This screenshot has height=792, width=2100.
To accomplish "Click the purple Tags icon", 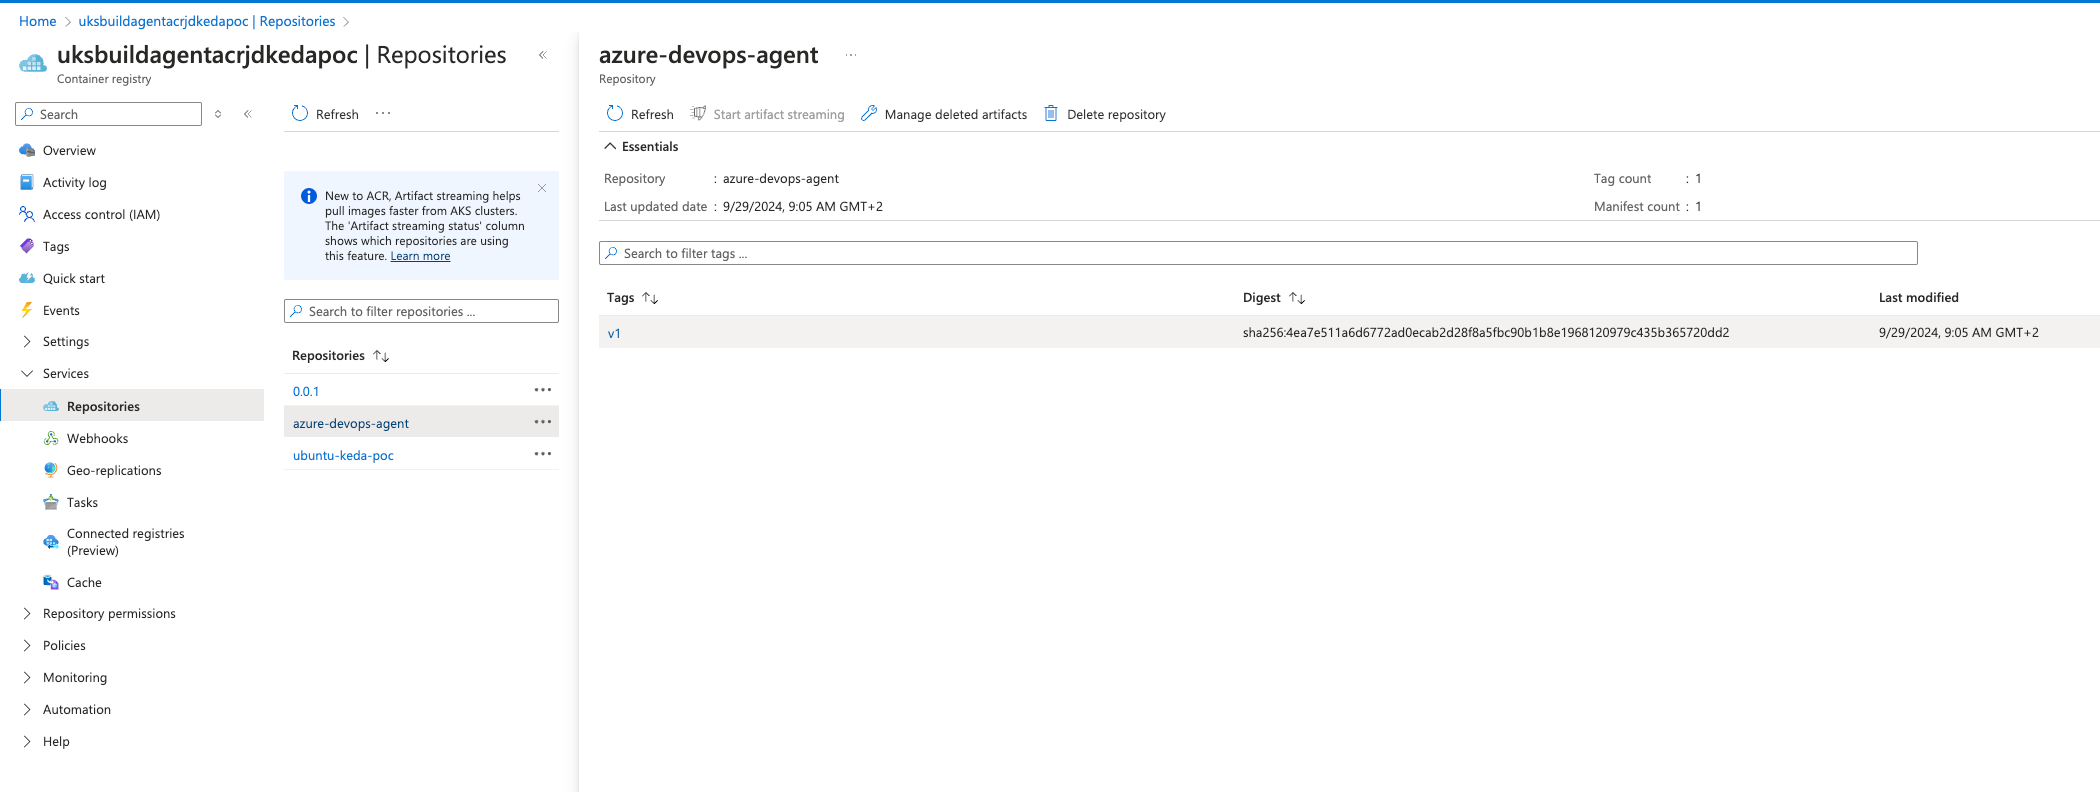I will [x=27, y=246].
